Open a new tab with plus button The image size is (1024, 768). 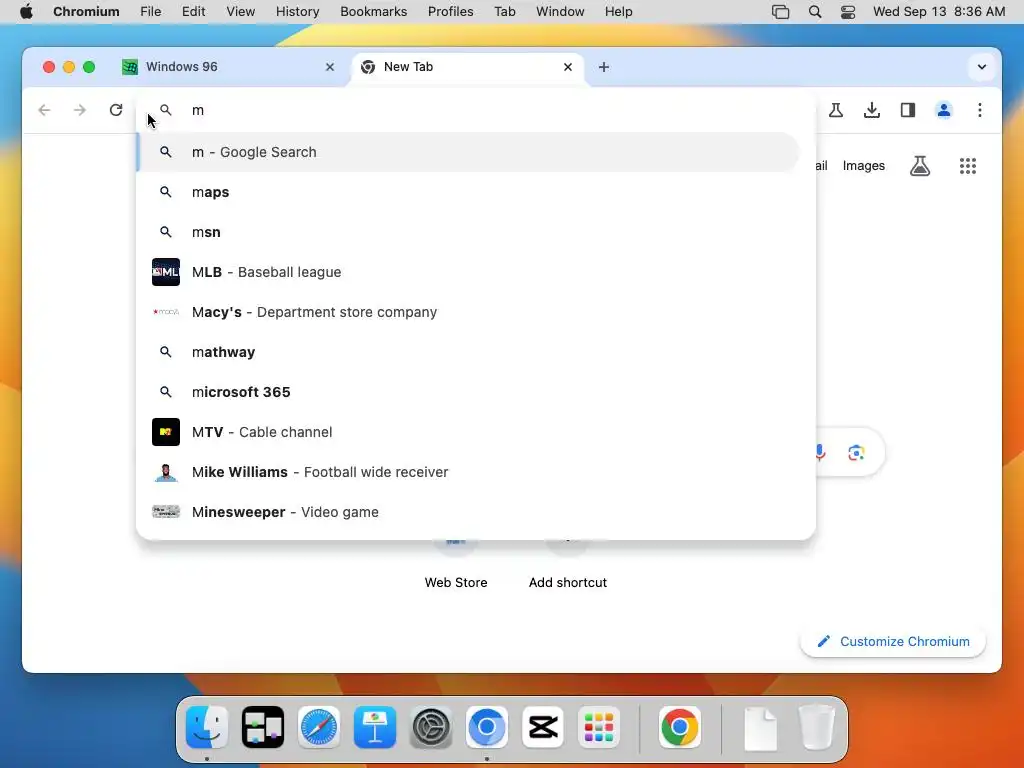pos(604,67)
